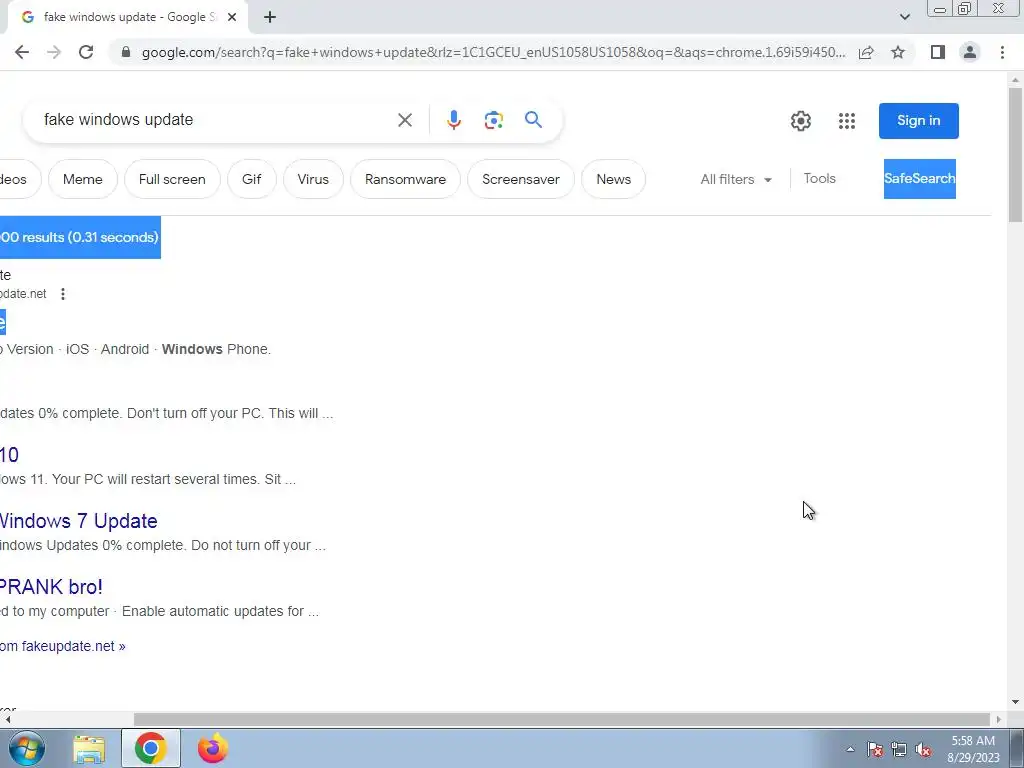Screen dimensions: 1024x768
Task: Open Google quick settings gear
Action: coord(801,121)
